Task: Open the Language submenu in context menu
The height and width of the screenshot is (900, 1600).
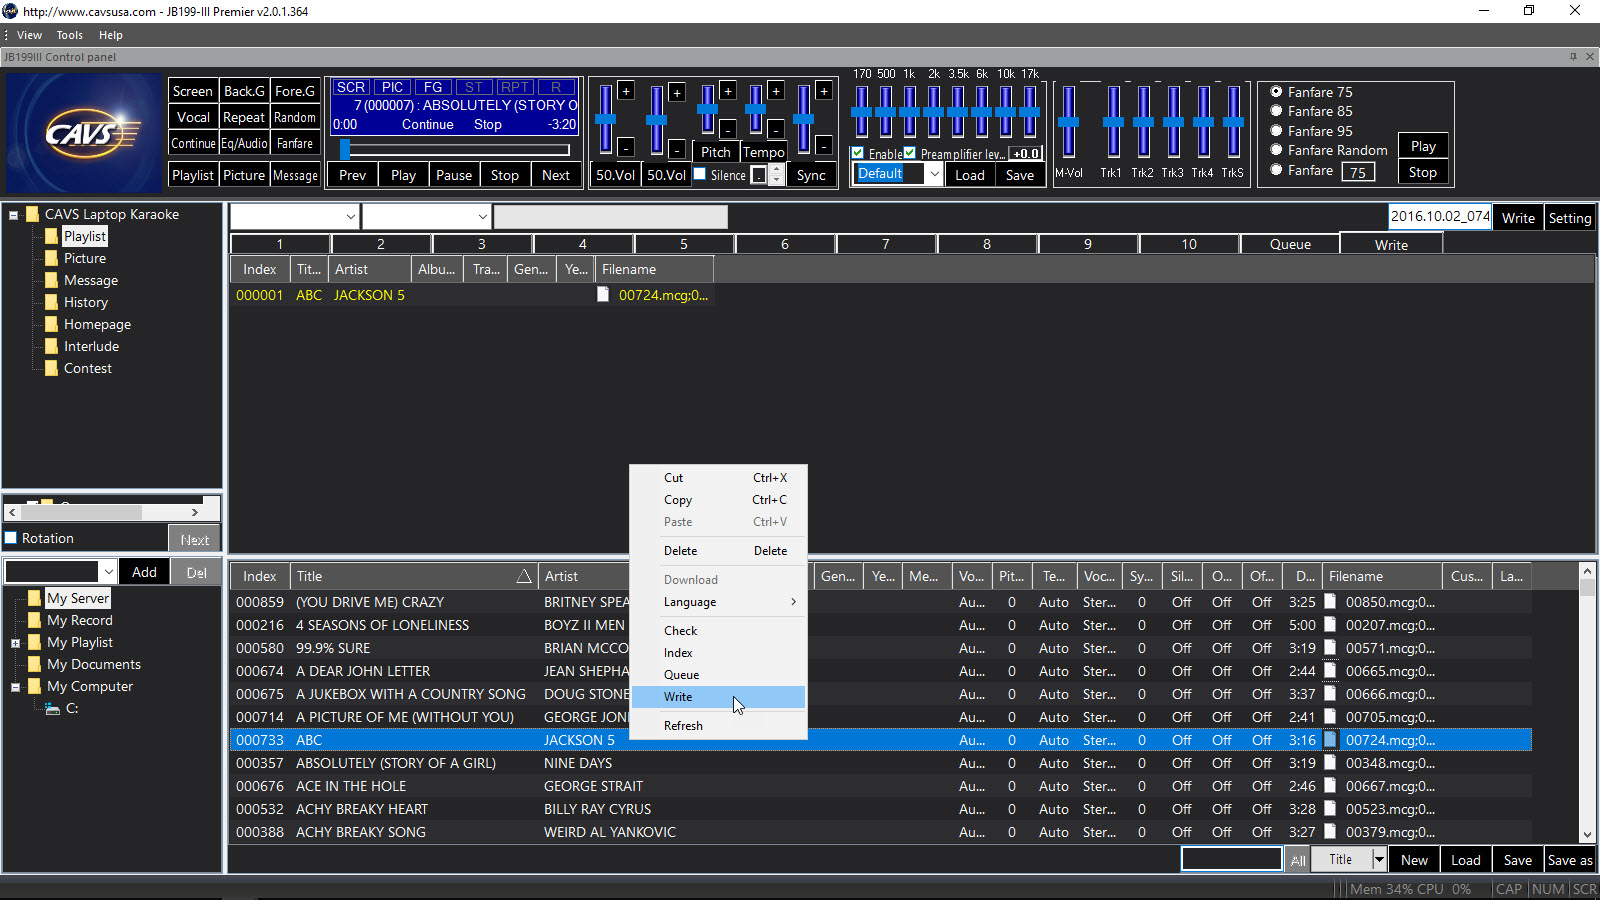Action: click(x=718, y=602)
